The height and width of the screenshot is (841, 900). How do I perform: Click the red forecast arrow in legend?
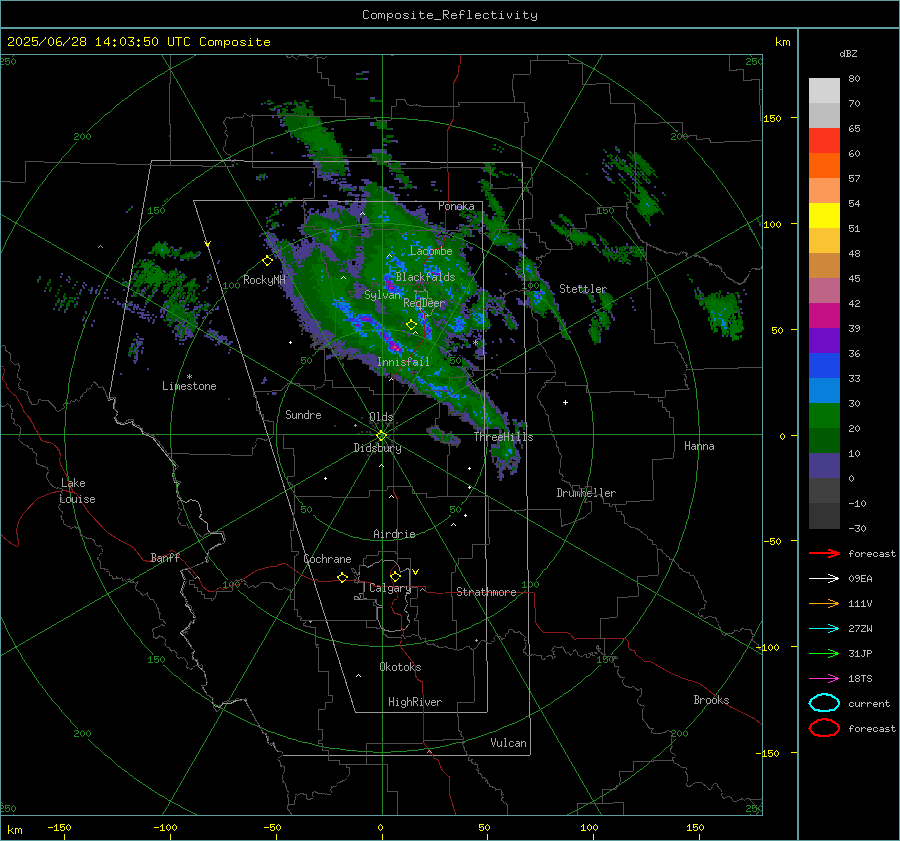coord(824,553)
